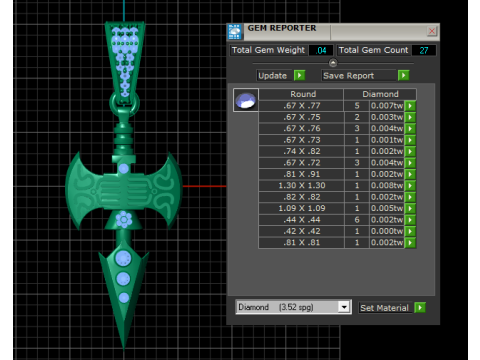Click the green arrow for the .67 X .75 row
This screenshot has width=480, height=360.
coord(410,117)
